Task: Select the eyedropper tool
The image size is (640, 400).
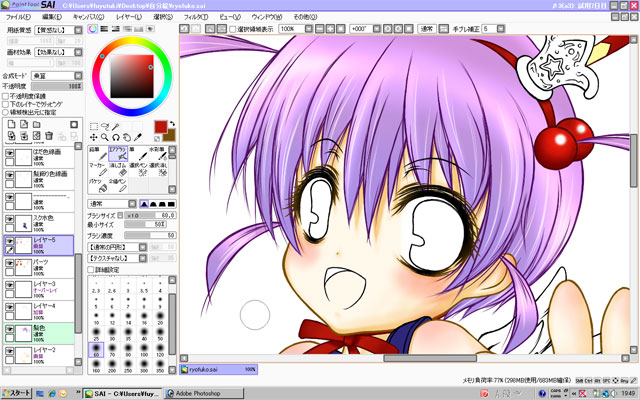Action: pyautogui.click(x=138, y=138)
